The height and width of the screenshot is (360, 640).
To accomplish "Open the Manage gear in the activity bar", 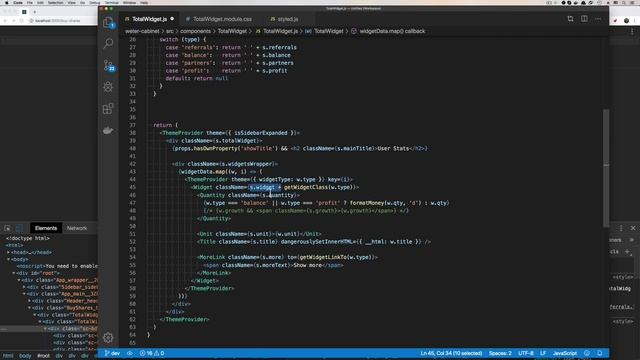I will coord(108,338).
